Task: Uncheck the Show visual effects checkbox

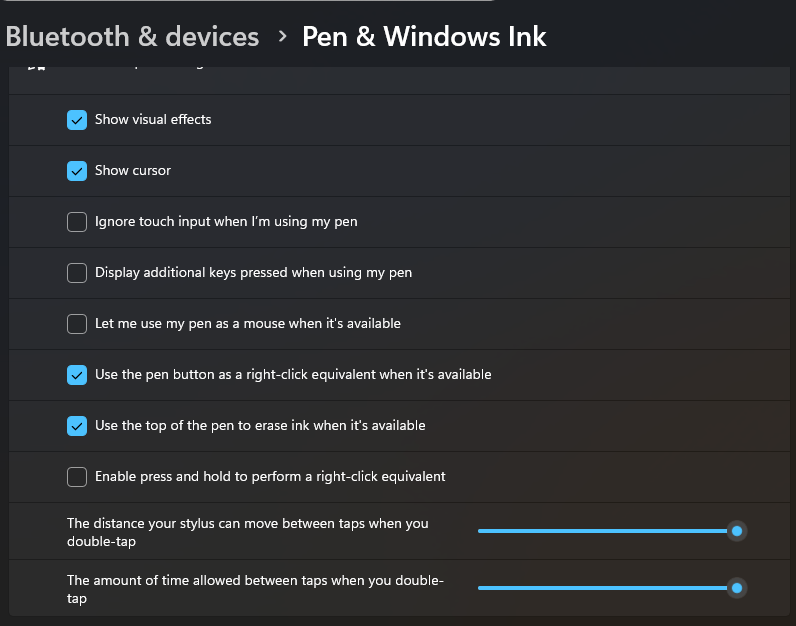Action: (x=77, y=120)
